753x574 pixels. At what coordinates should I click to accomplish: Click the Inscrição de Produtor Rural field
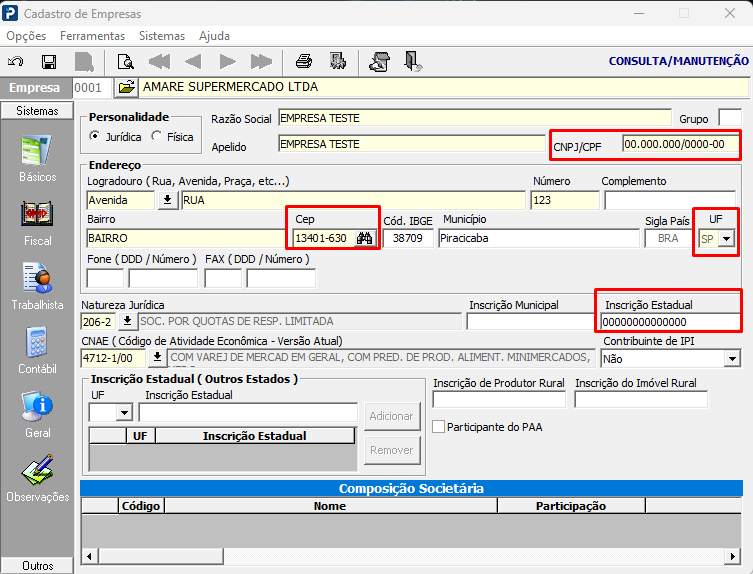[x=499, y=400]
